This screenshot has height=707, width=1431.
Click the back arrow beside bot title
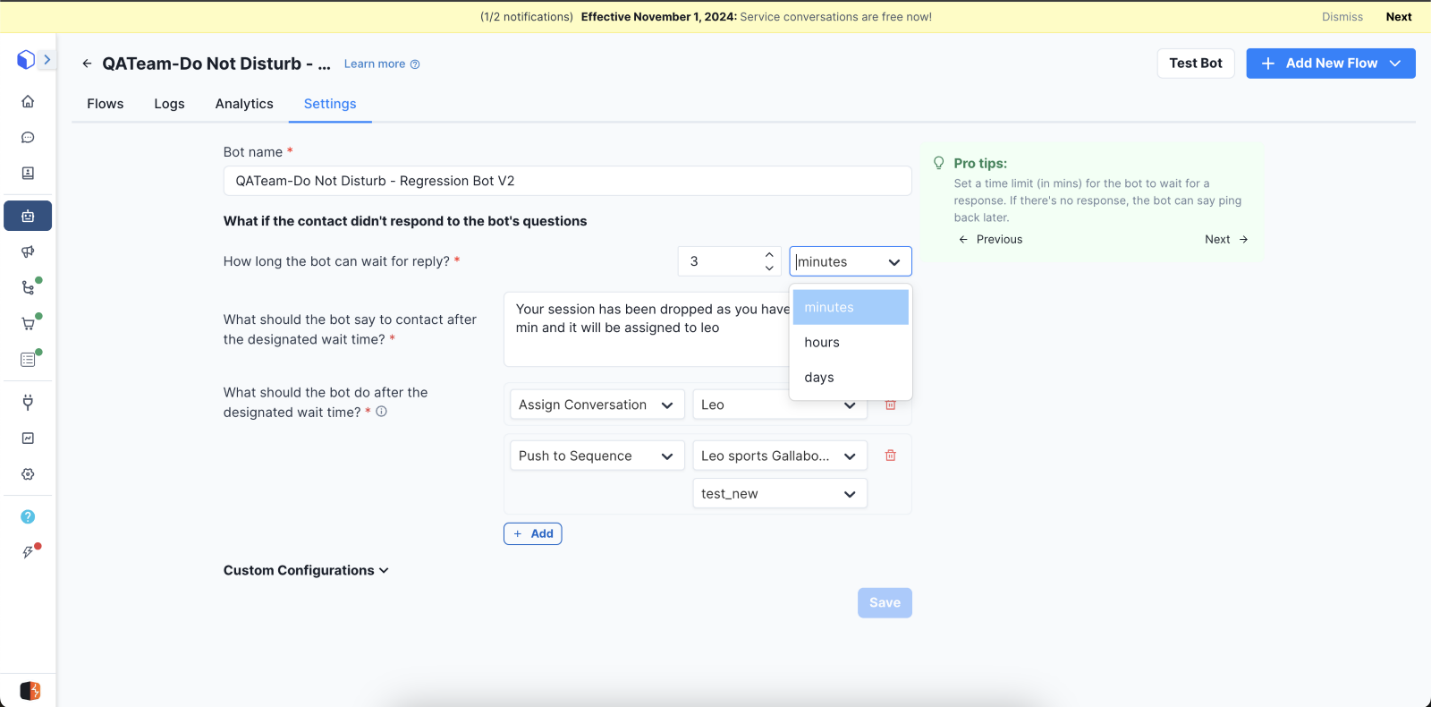(87, 64)
